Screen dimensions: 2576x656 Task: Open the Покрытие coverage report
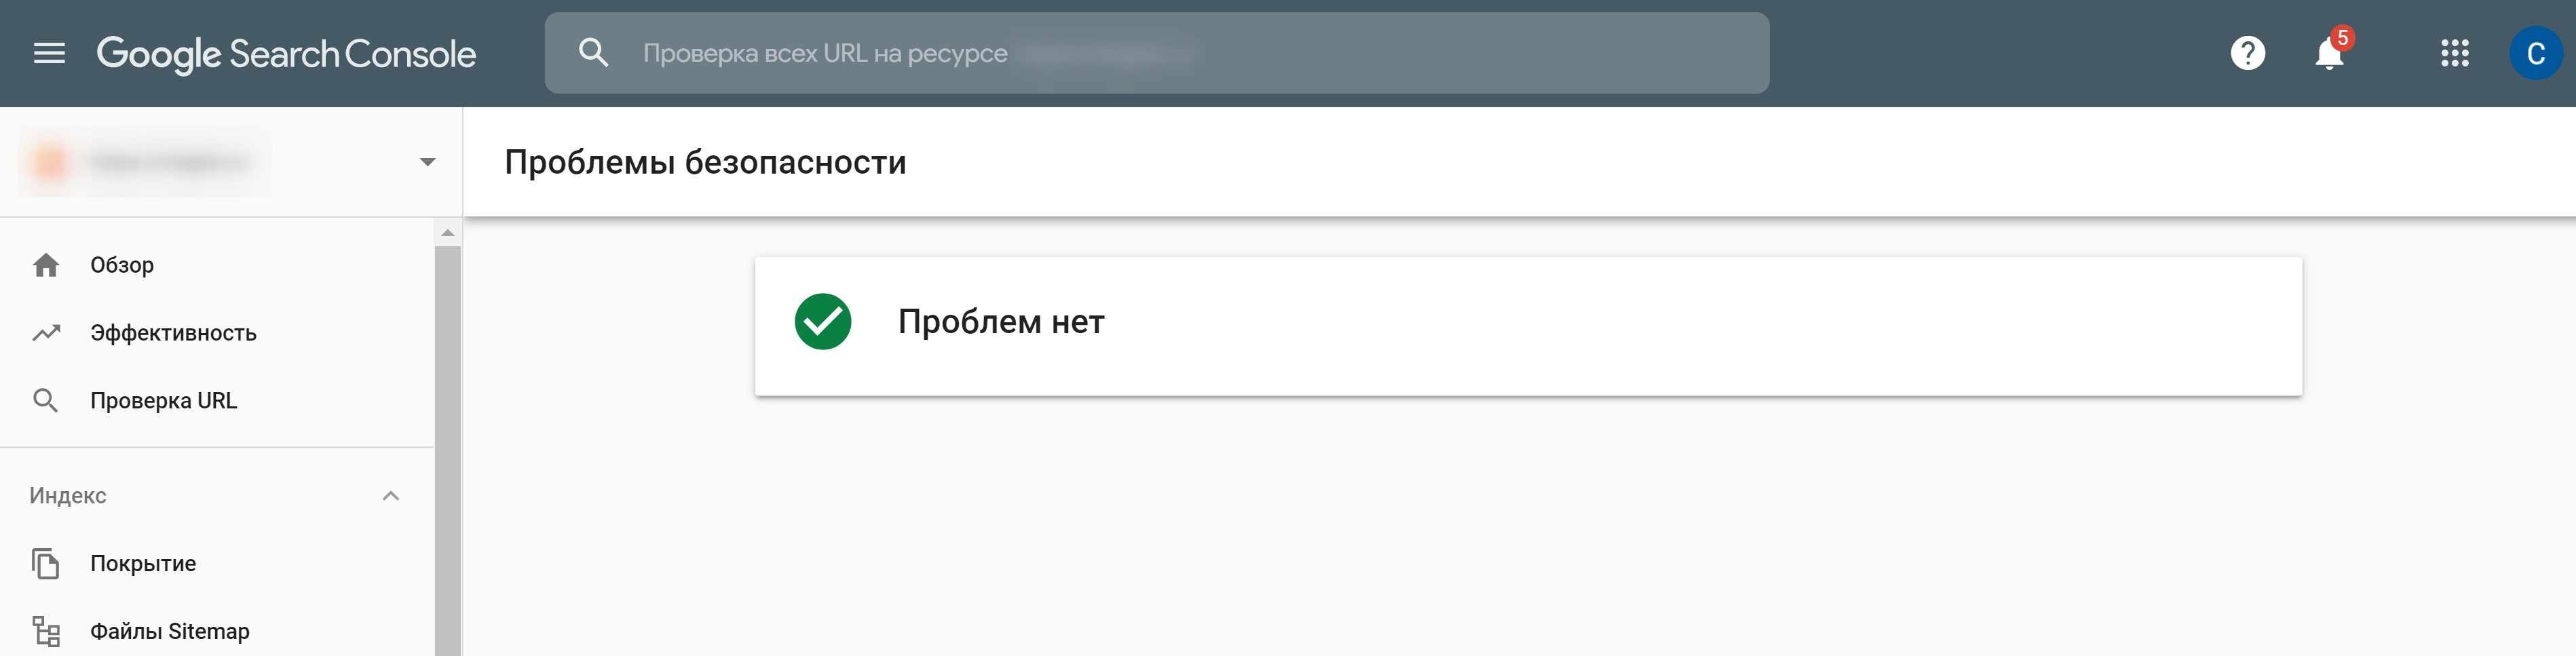143,564
